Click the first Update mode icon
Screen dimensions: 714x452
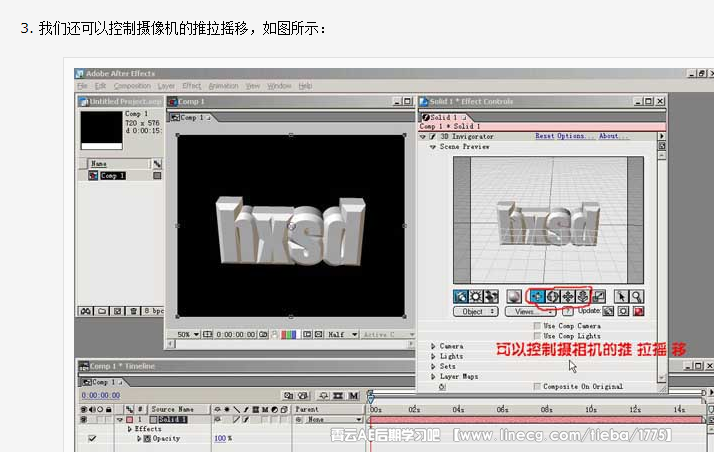(608, 311)
